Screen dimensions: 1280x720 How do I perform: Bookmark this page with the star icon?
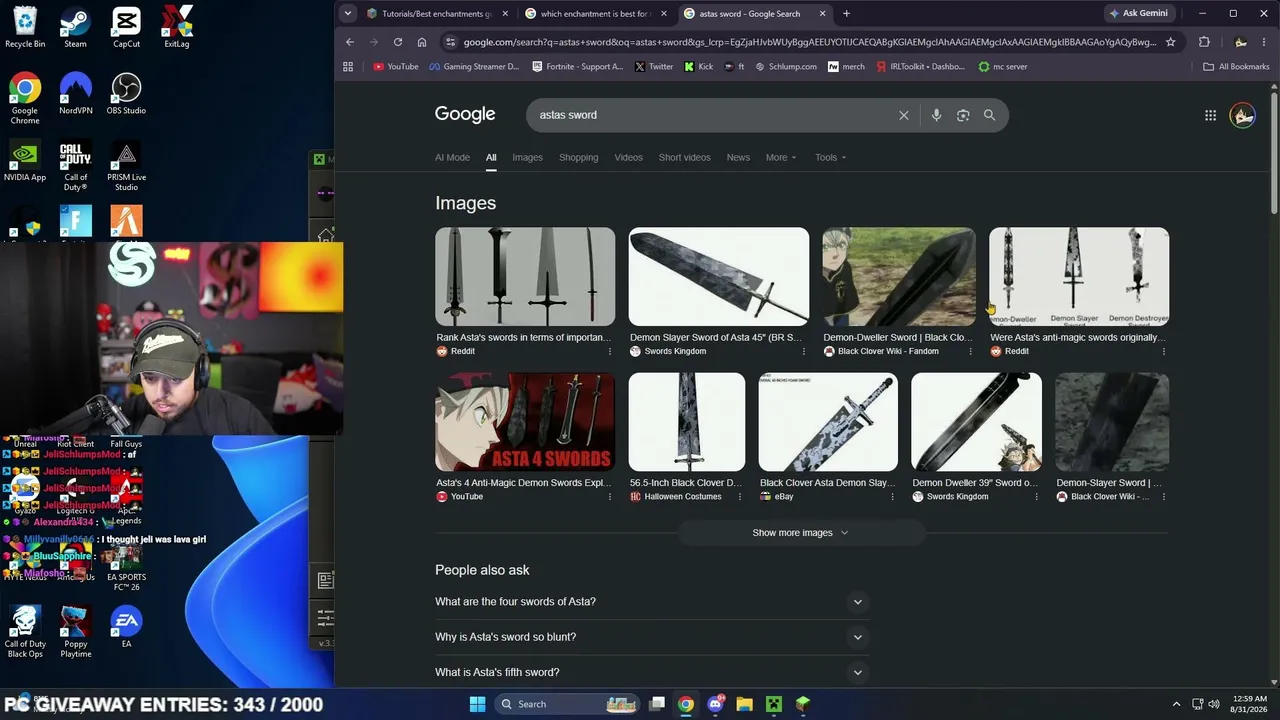tap(1171, 42)
